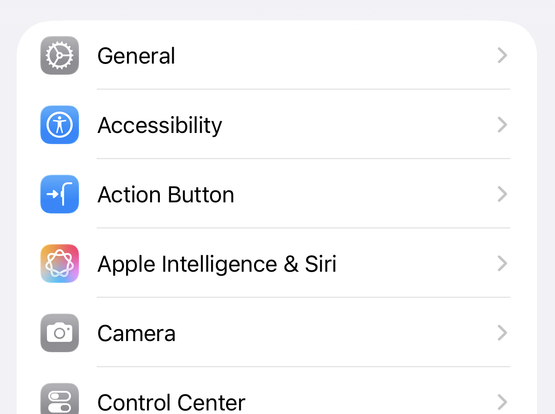Open the Camera settings label
Viewport: 555px width, 414px height.
(x=136, y=334)
